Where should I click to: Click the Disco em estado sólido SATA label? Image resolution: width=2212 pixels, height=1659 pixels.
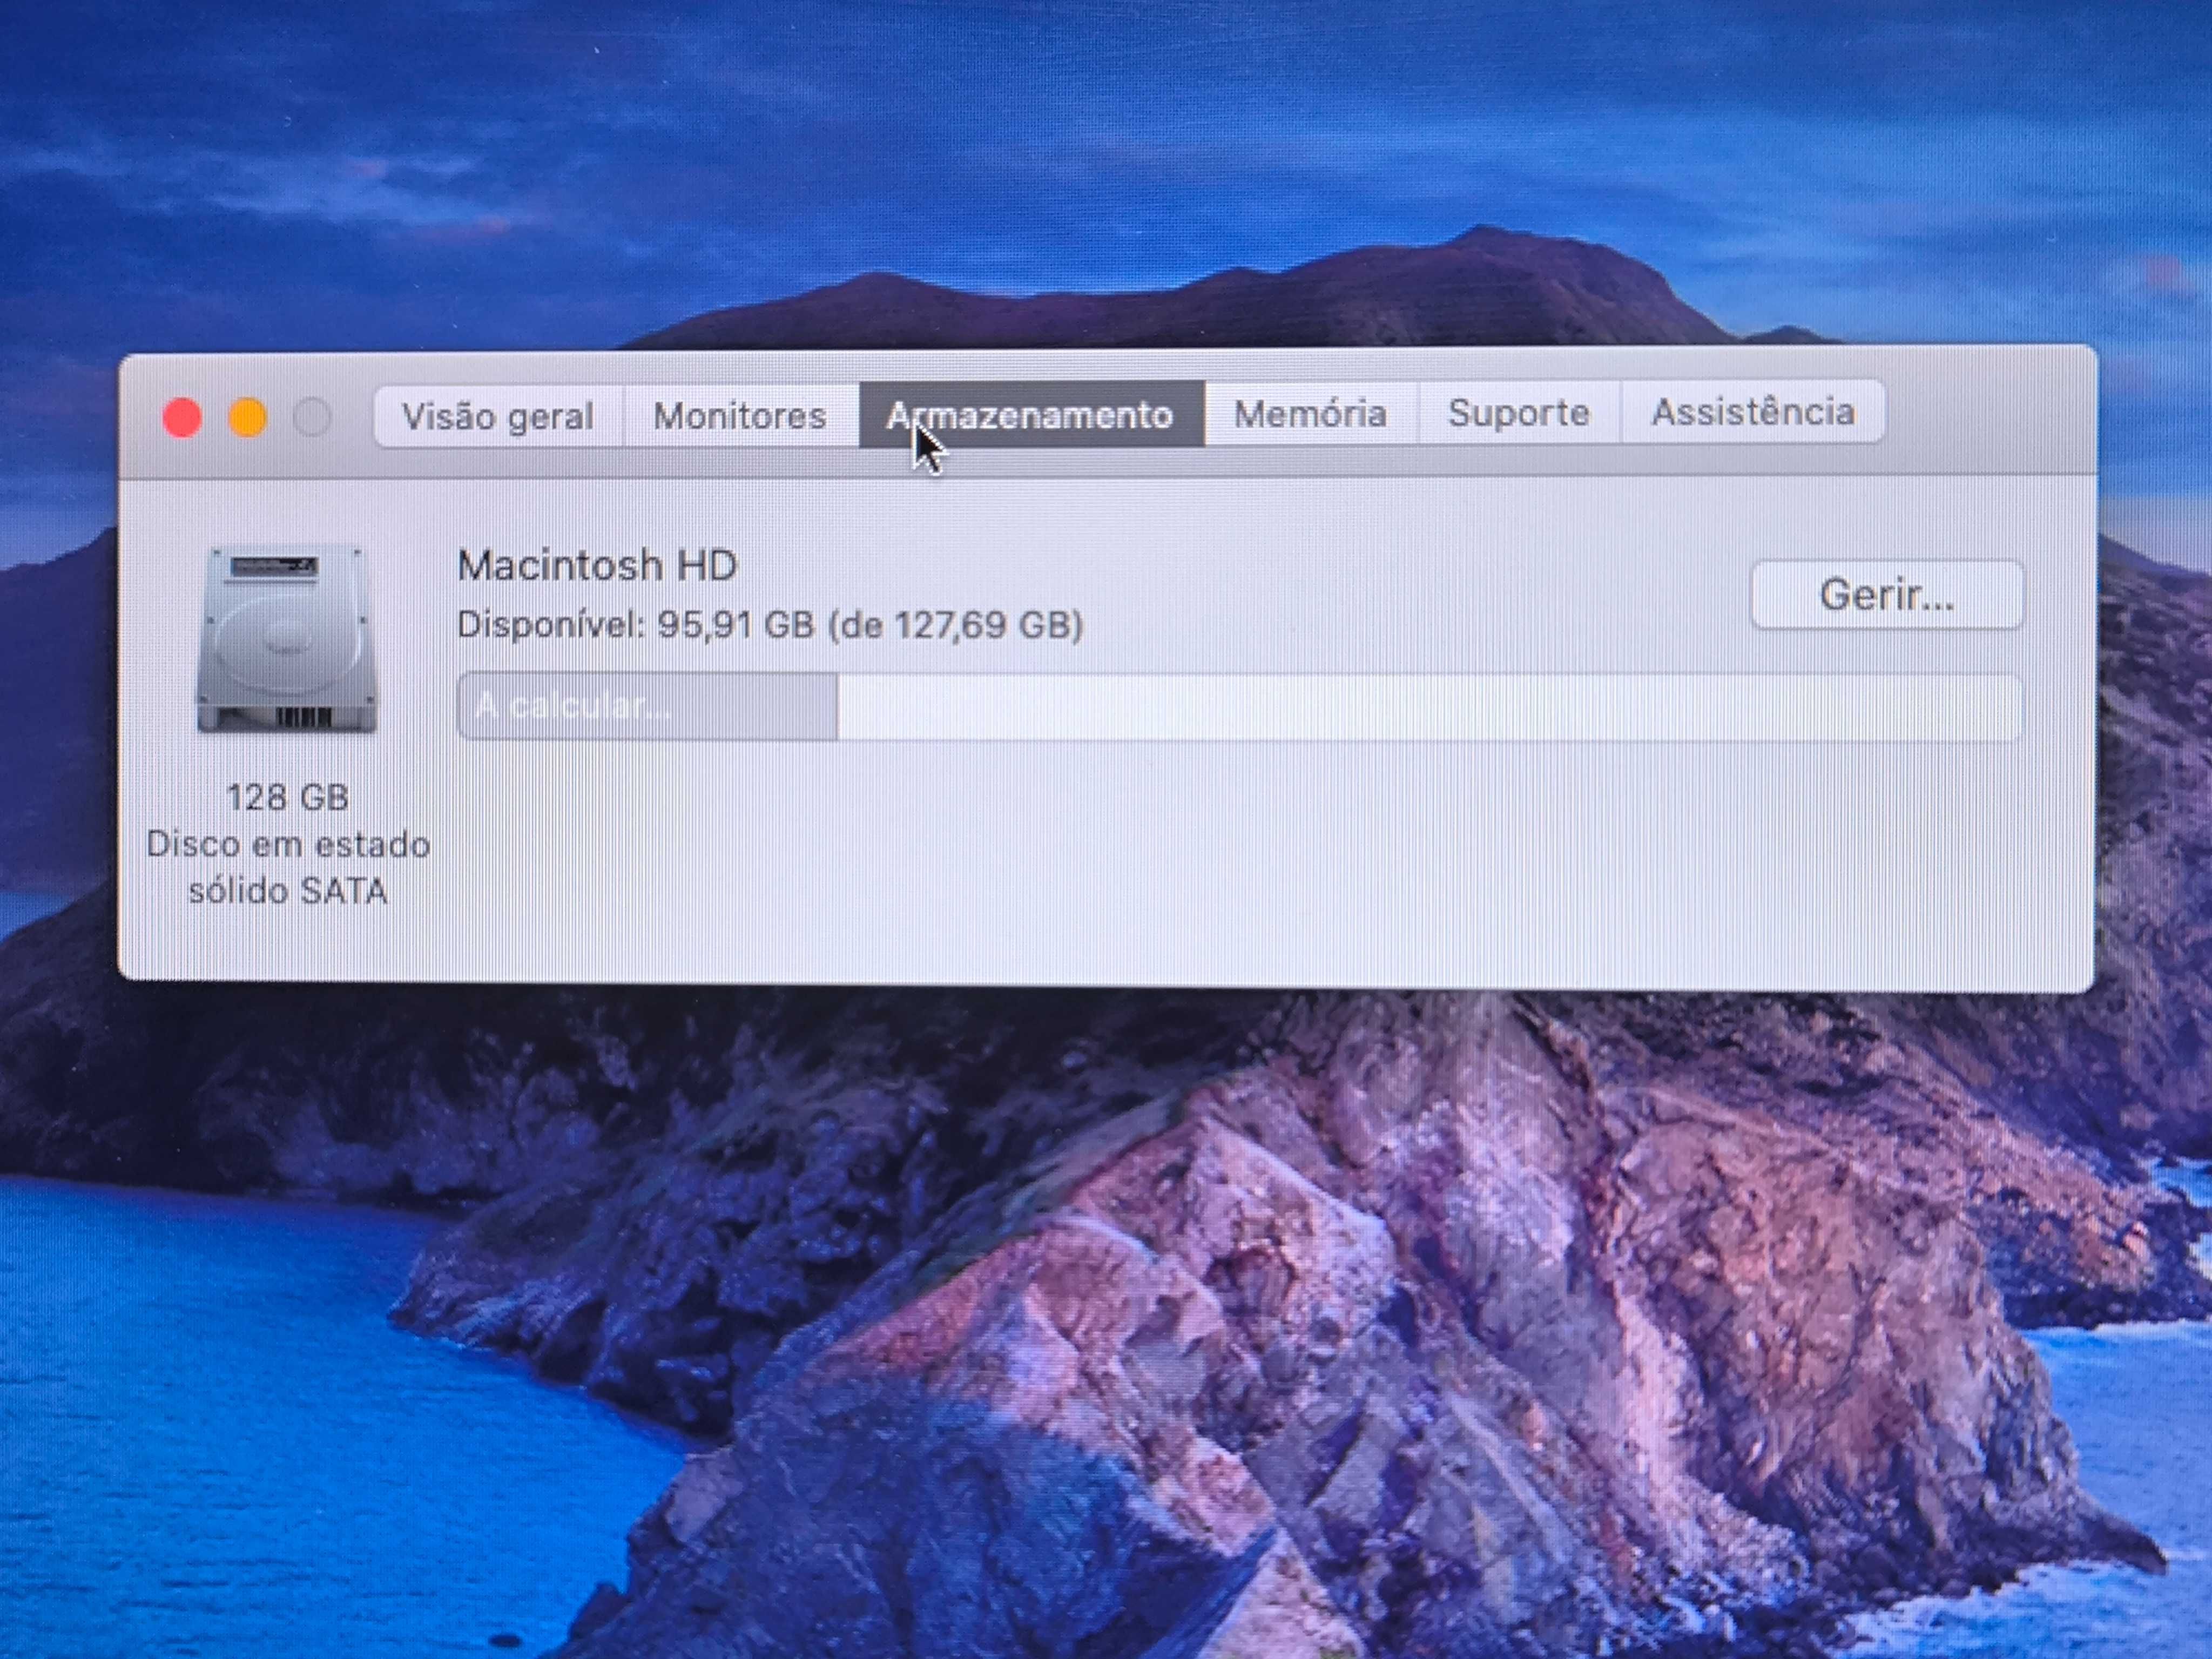(x=288, y=867)
